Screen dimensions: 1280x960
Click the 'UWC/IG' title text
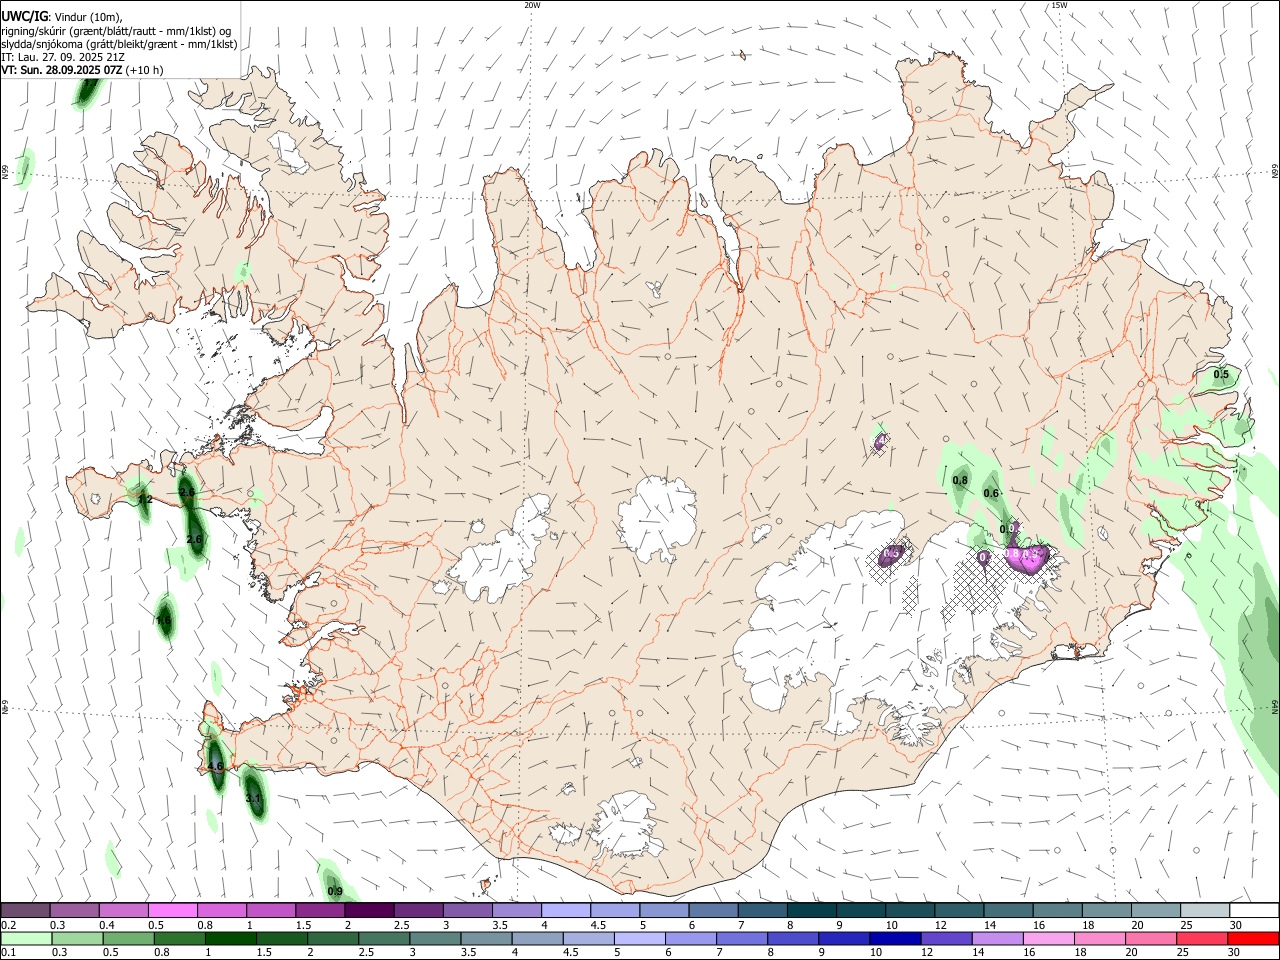(x=24, y=16)
